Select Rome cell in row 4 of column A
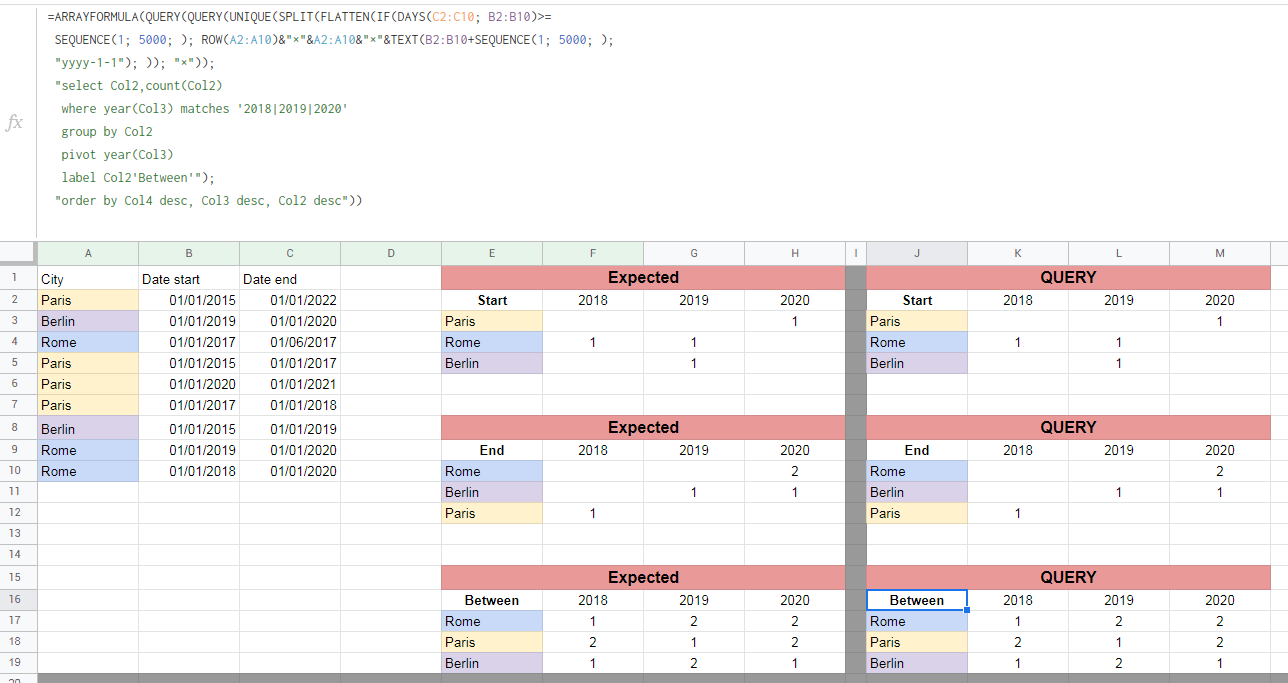1288x683 pixels. tap(88, 342)
